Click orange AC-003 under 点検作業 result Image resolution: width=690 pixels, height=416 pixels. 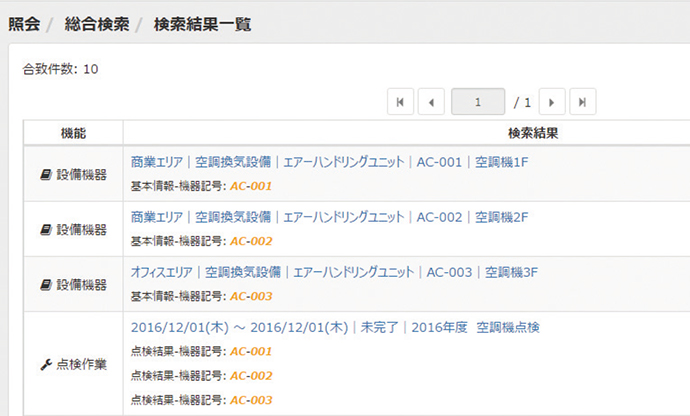point(251,400)
